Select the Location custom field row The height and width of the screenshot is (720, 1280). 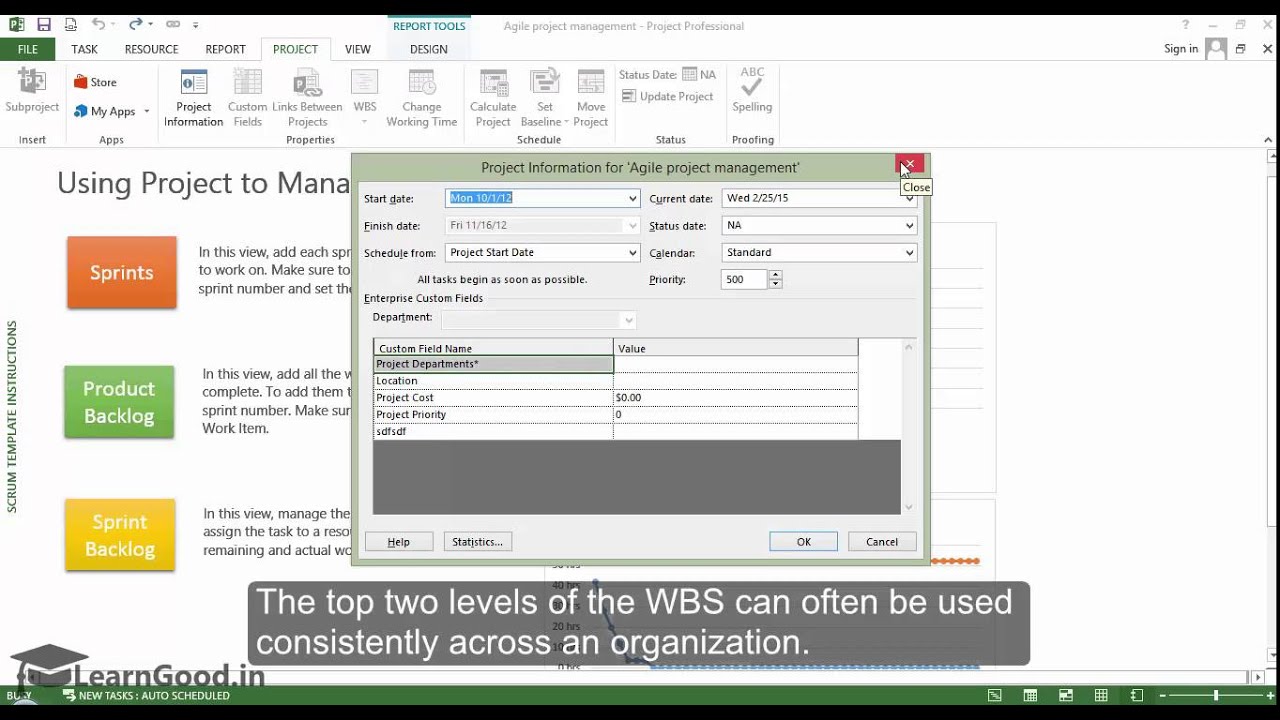coord(615,381)
